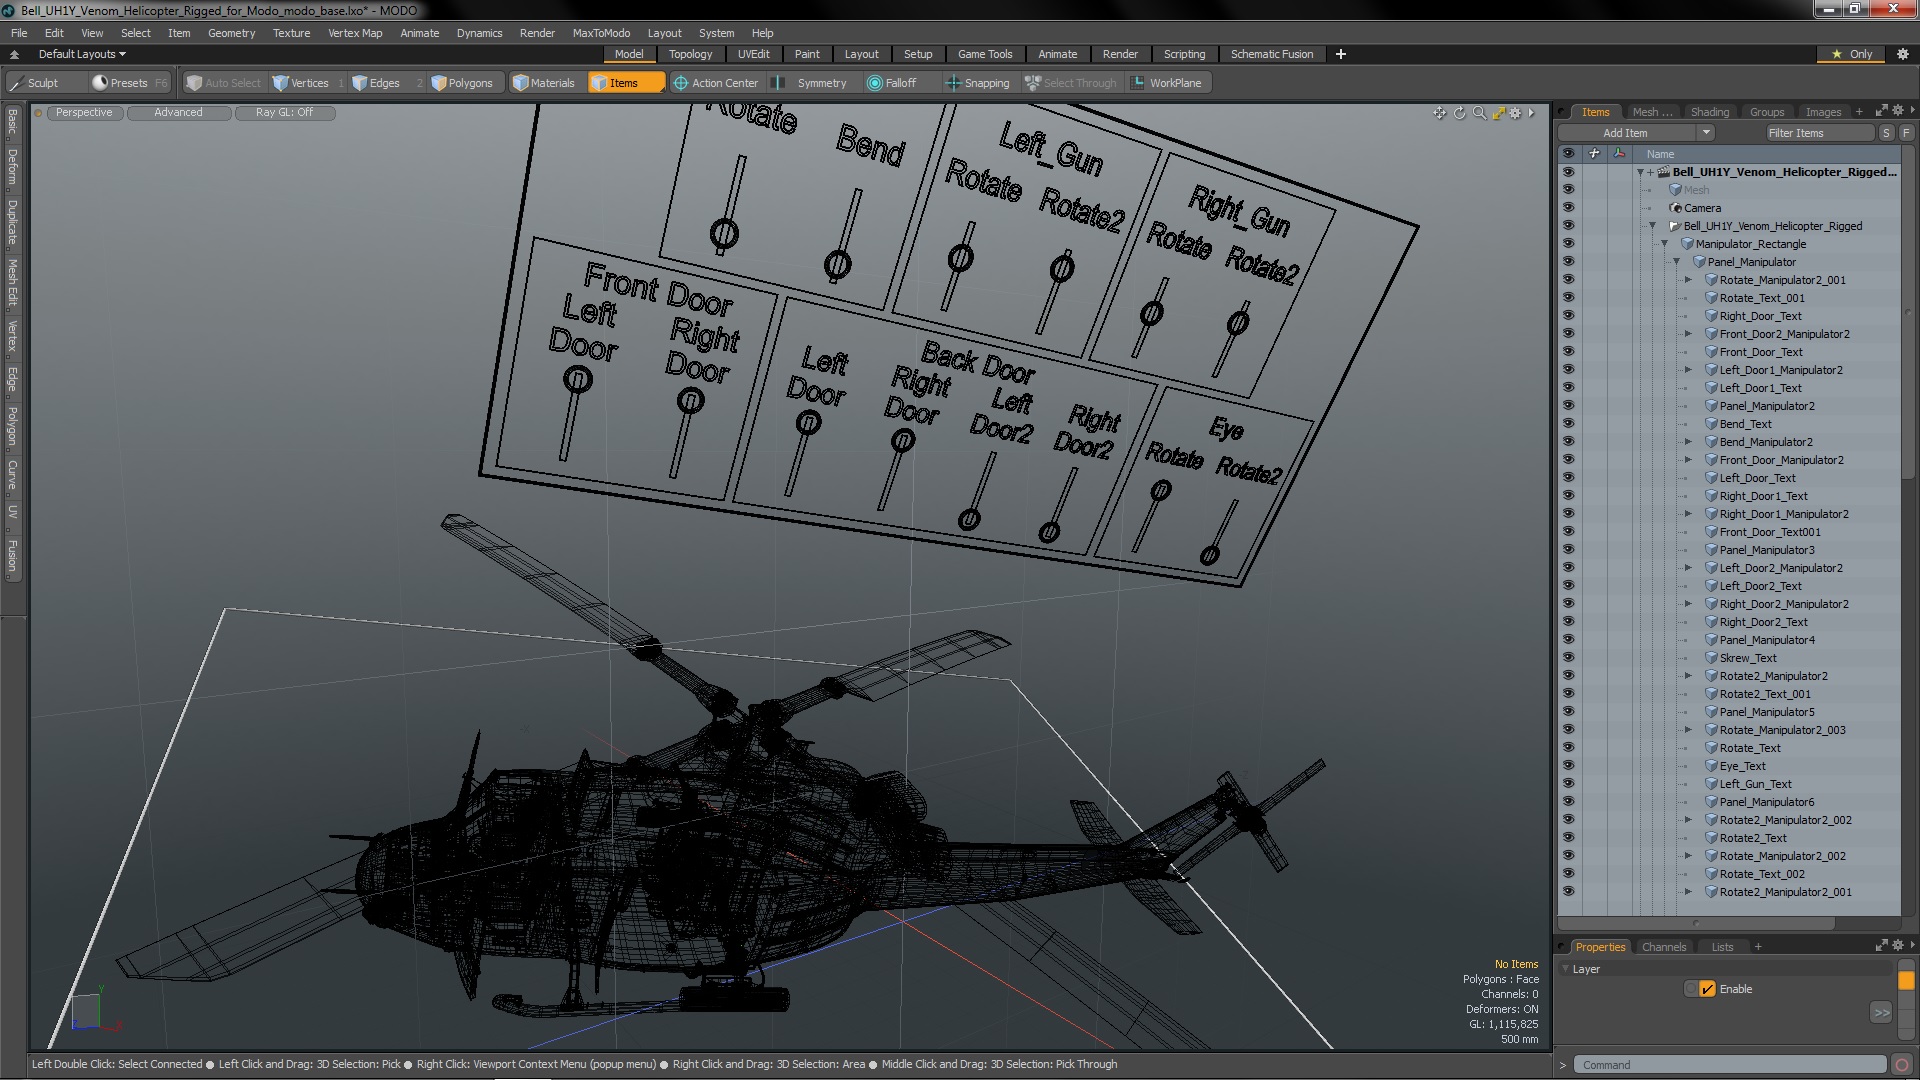Click the viewport zoom magnifier icon
The image size is (1920, 1080).
(1479, 113)
